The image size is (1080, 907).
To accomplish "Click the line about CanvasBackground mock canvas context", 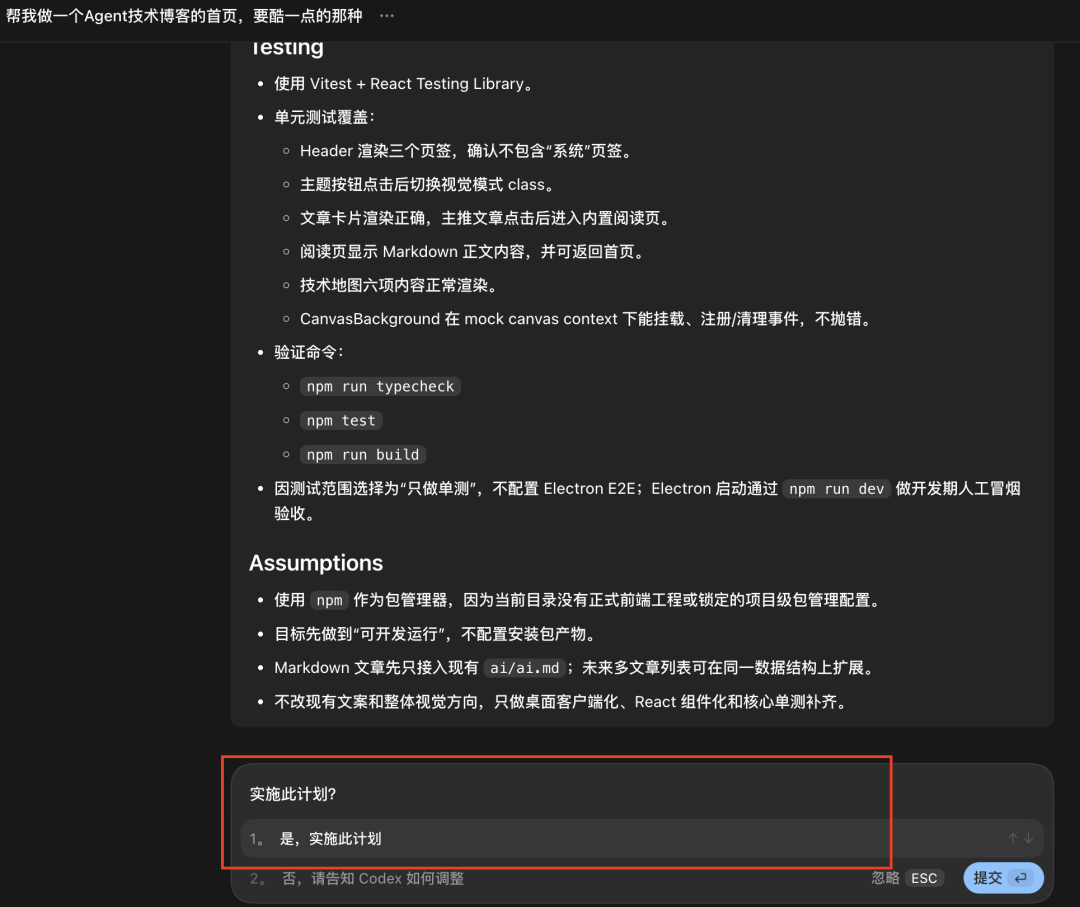I will (x=586, y=319).
